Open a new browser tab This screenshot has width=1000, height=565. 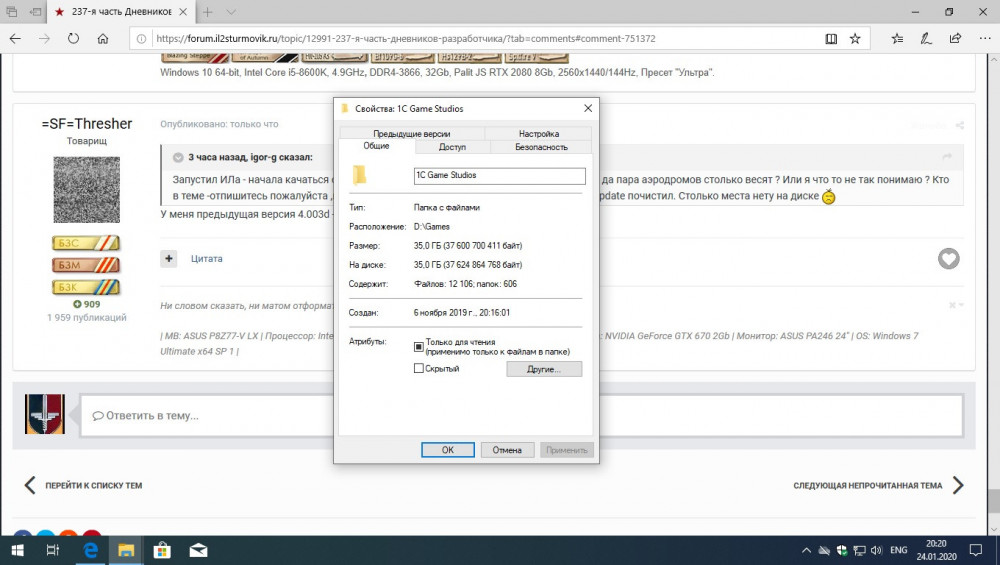208,11
